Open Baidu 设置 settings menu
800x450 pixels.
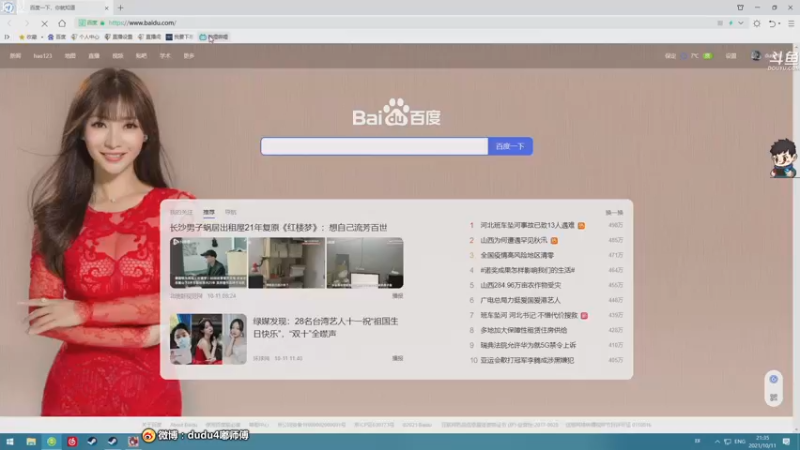coord(731,56)
